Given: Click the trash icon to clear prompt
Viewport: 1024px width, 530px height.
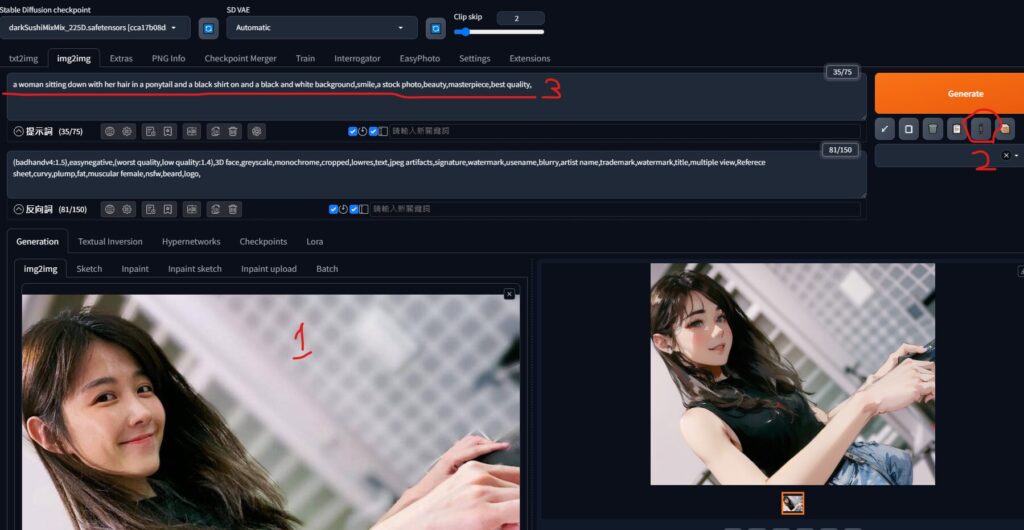Looking at the screenshot, I should pyautogui.click(x=932, y=129).
